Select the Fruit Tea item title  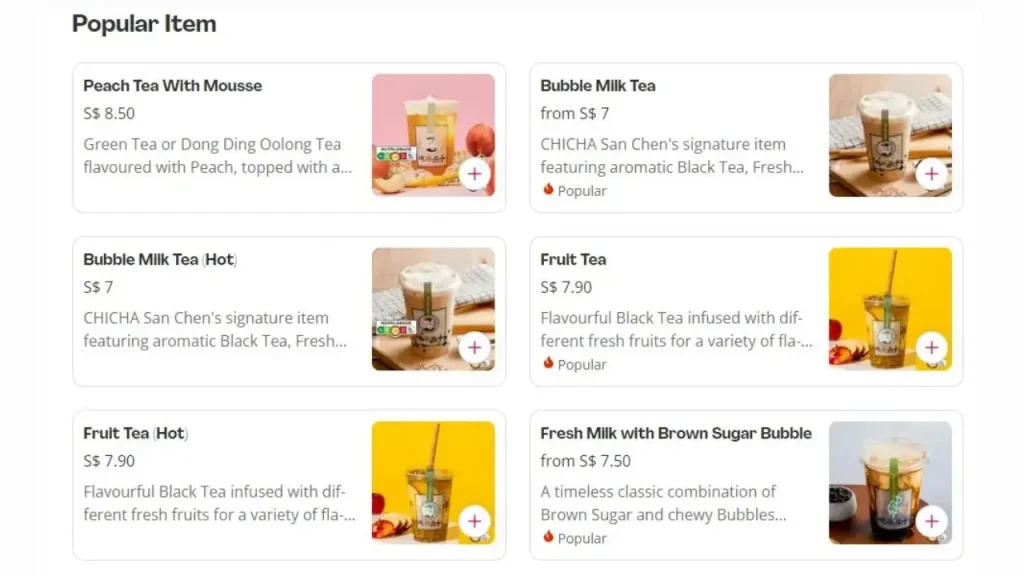pyautogui.click(x=573, y=259)
